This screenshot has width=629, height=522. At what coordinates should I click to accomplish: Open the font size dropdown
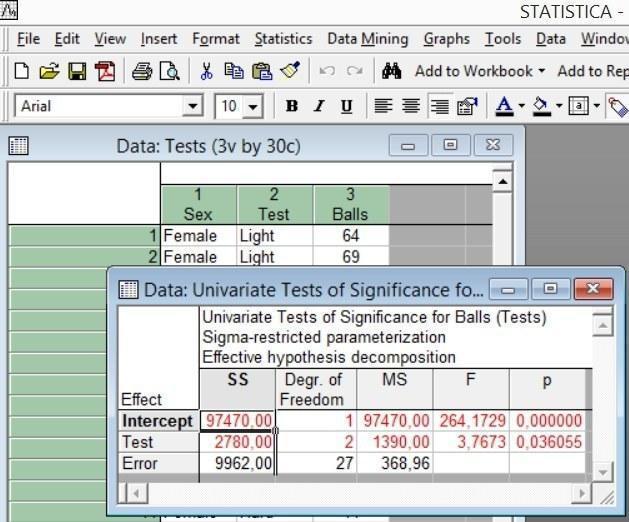[252, 106]
